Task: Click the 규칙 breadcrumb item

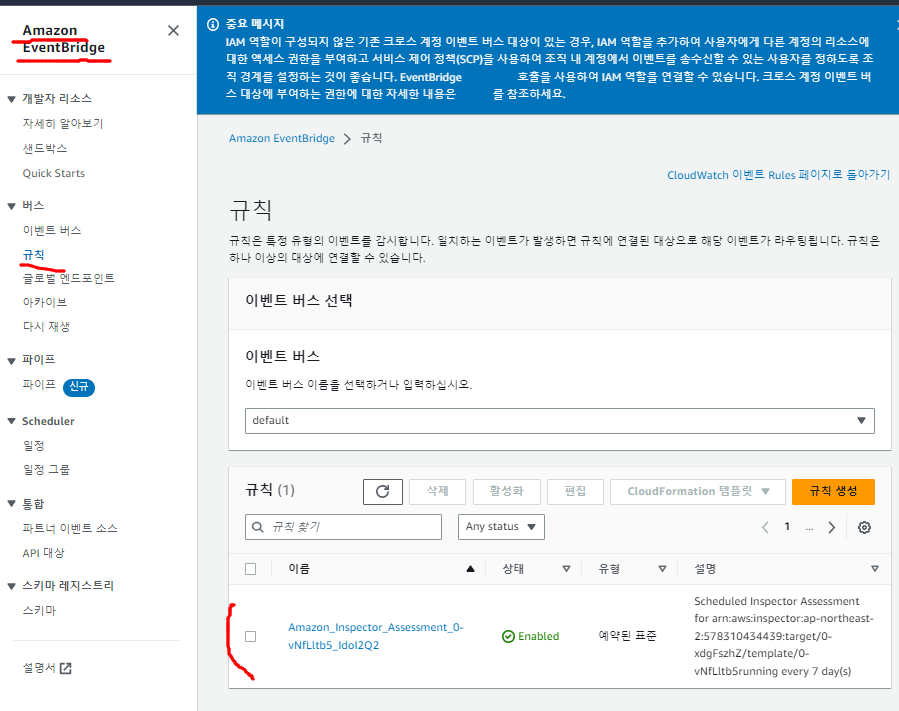Action: (371, 138)
